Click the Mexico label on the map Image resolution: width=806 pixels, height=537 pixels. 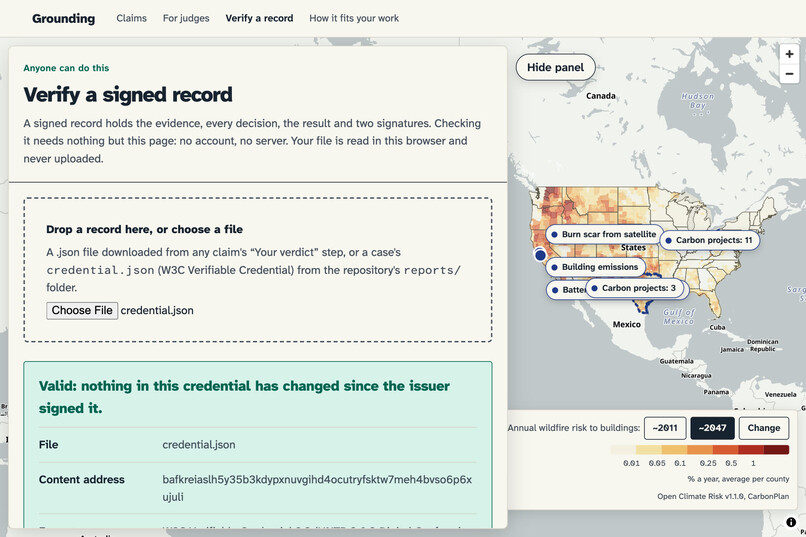pos(627,324)
